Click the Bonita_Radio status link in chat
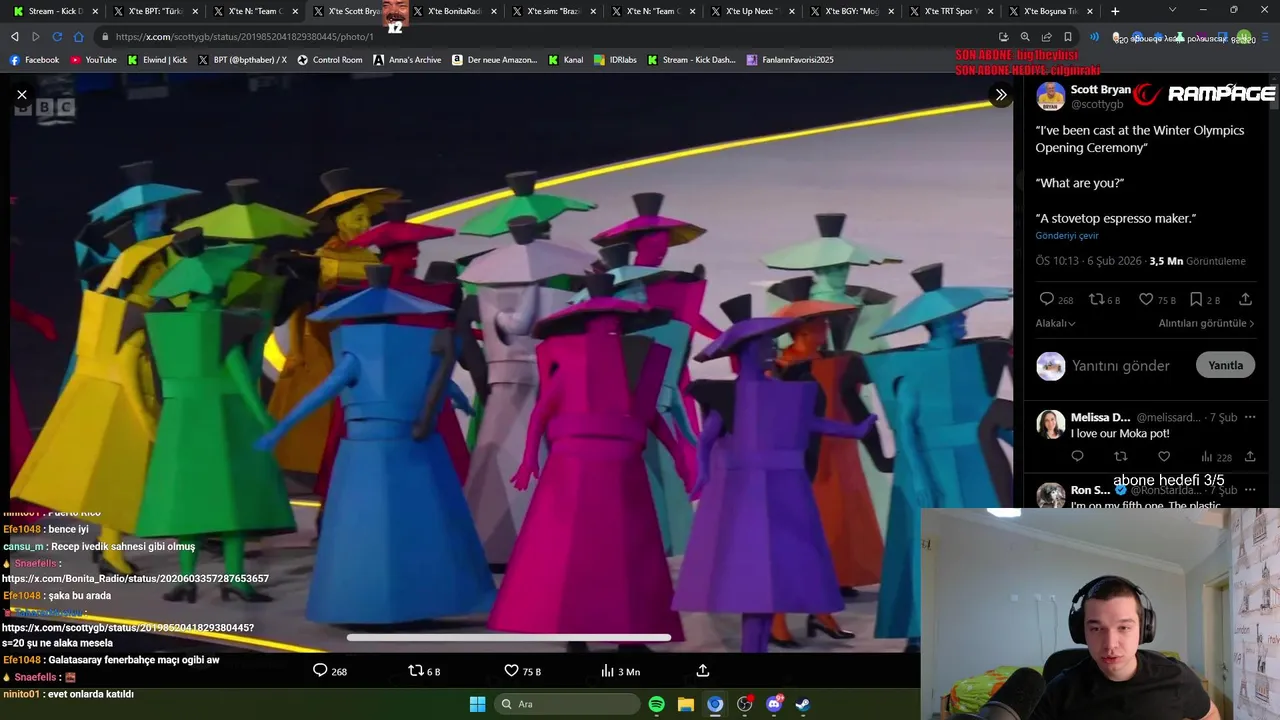 pyautogui.click(x=135, y=579)
